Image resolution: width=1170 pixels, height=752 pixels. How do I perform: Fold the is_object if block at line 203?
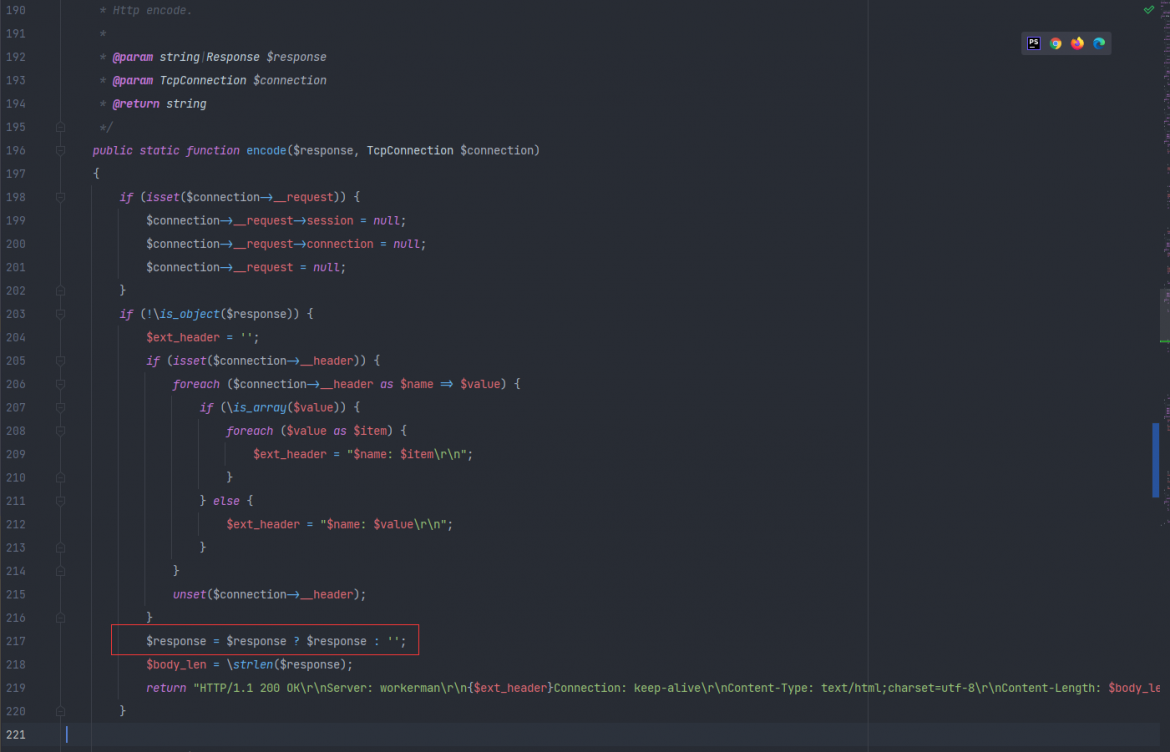coord(60,314)
